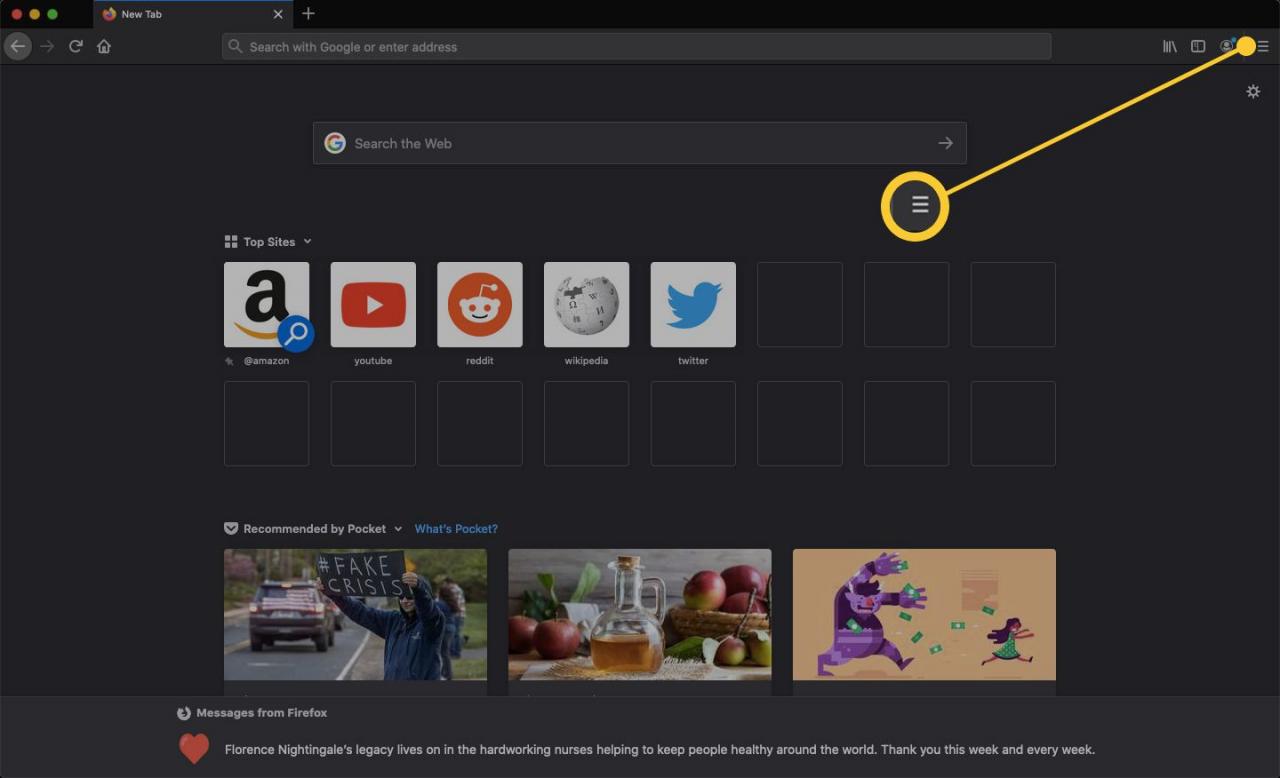
Task: Go back using the back arrow
Action: (x=17, y=46)
